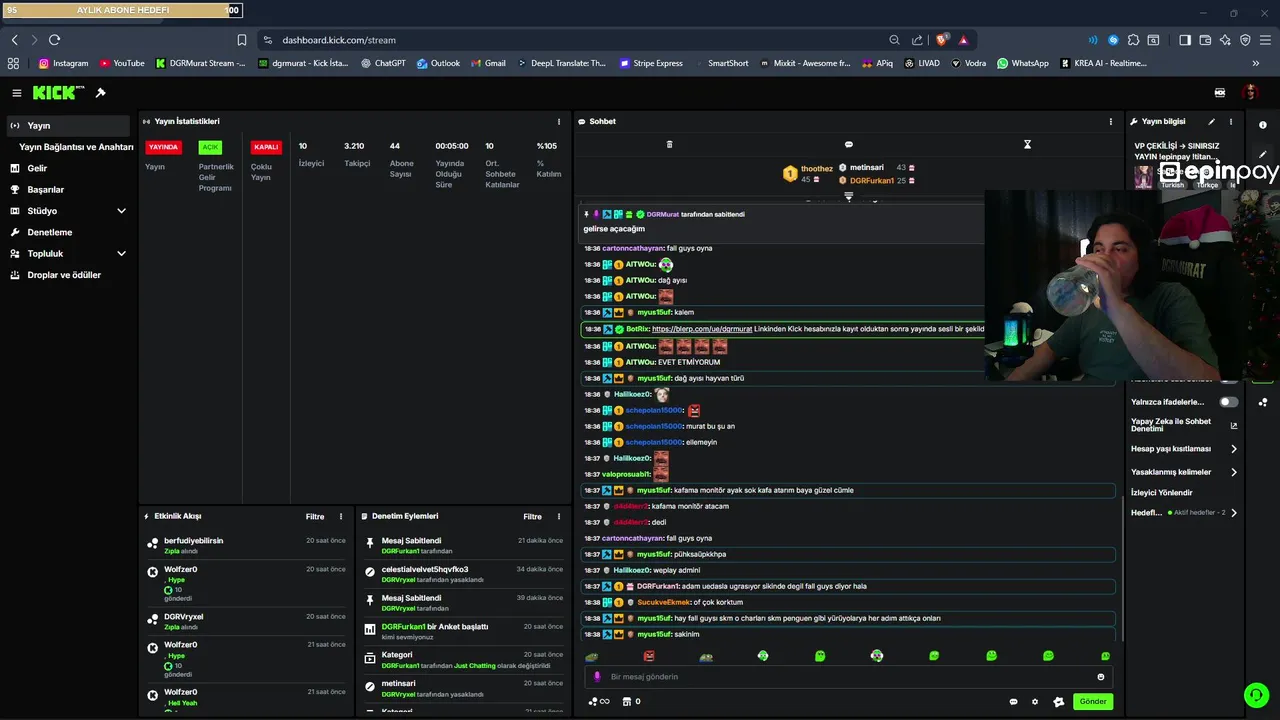Expand Hedefler Aktif hedefler row
1280x720 pixels.
point(1185,513)
